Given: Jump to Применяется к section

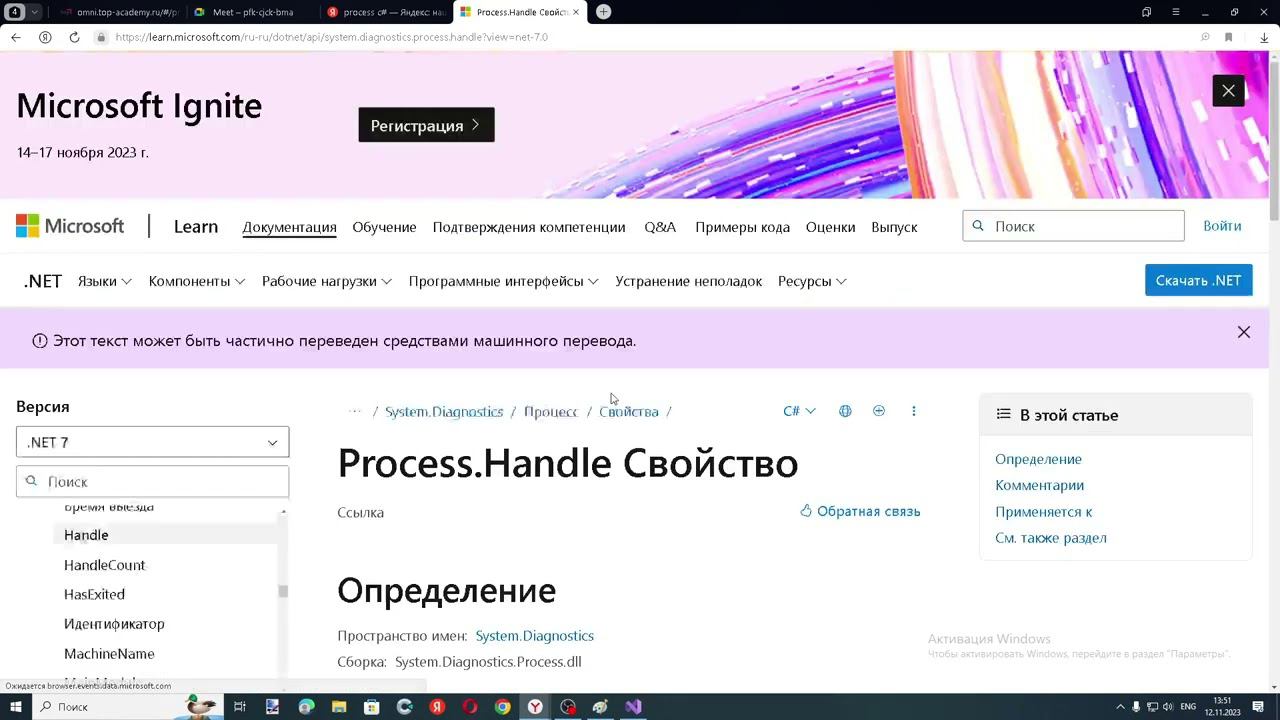Looking at the screenshot, I should click(1043, 511).
